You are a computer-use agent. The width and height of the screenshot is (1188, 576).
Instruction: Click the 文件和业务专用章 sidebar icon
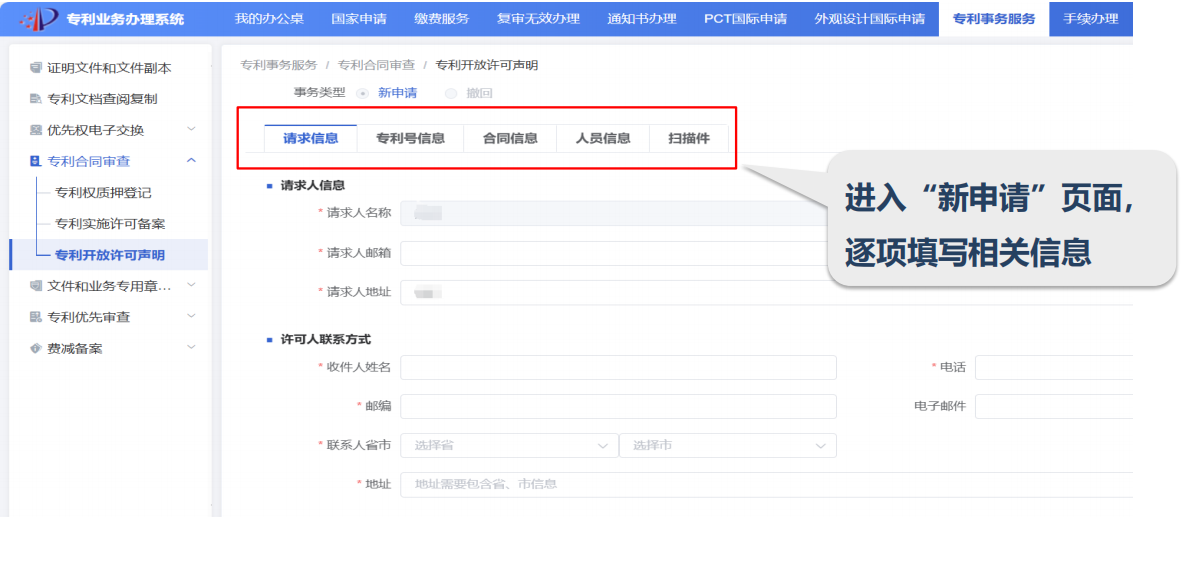36,286
